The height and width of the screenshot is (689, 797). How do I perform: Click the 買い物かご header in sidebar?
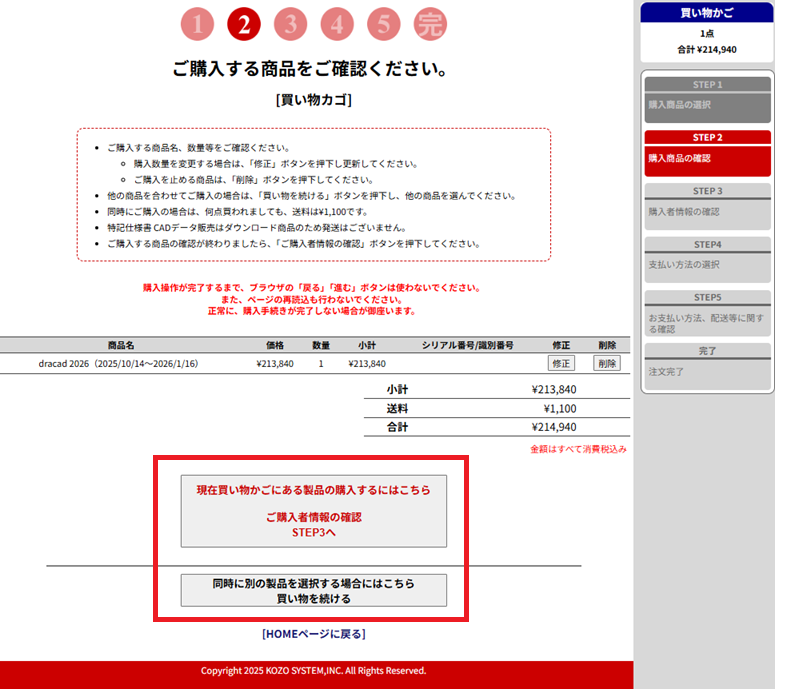pos(707,13)
